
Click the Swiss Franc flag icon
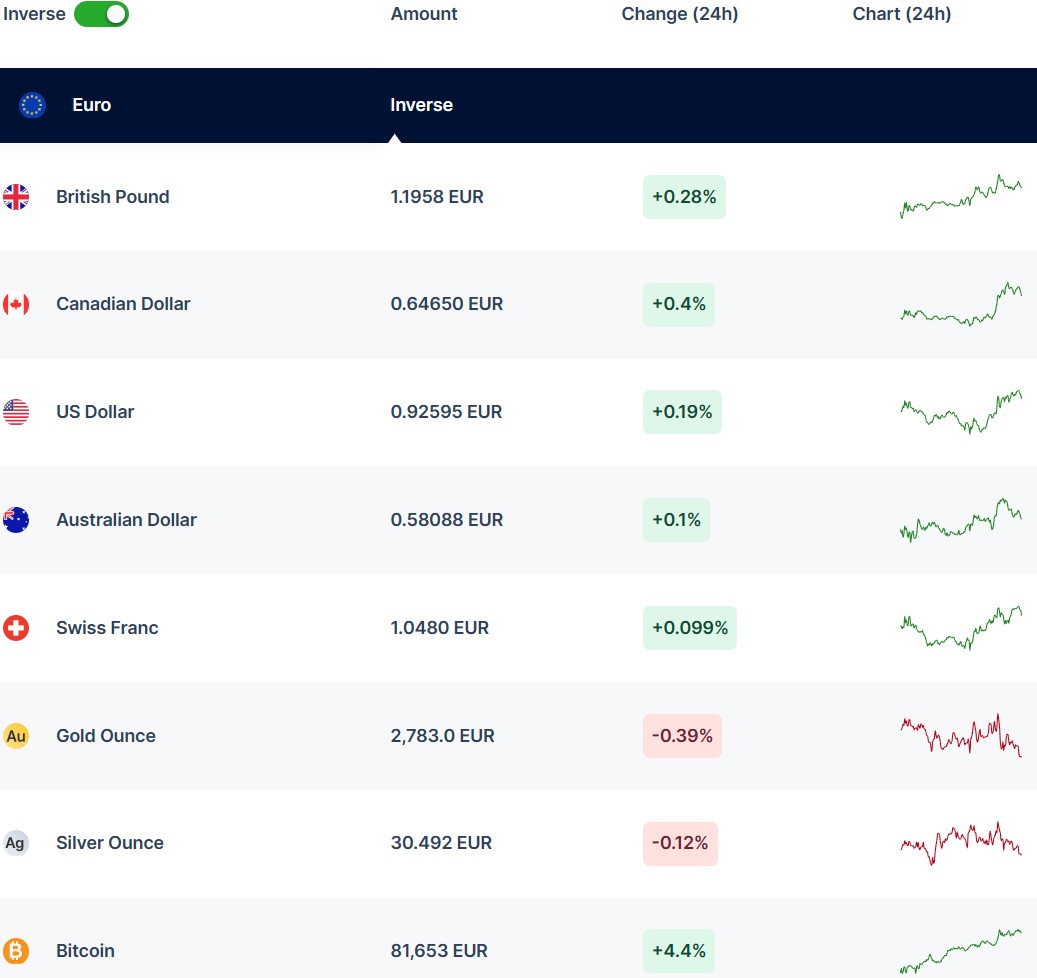[x=16, y=628]
